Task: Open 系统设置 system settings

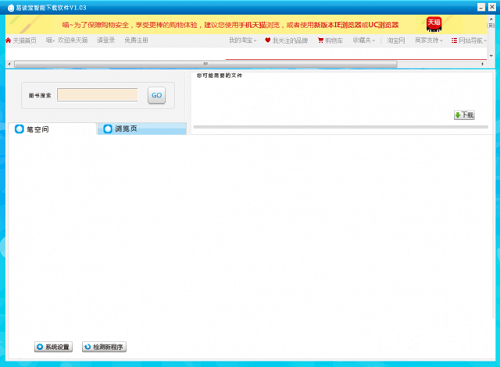Action: click(x=53, y=347)
